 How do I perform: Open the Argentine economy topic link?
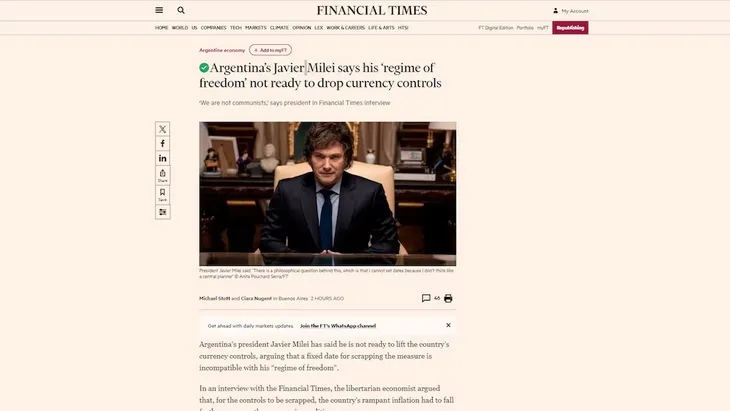(222, 50)
